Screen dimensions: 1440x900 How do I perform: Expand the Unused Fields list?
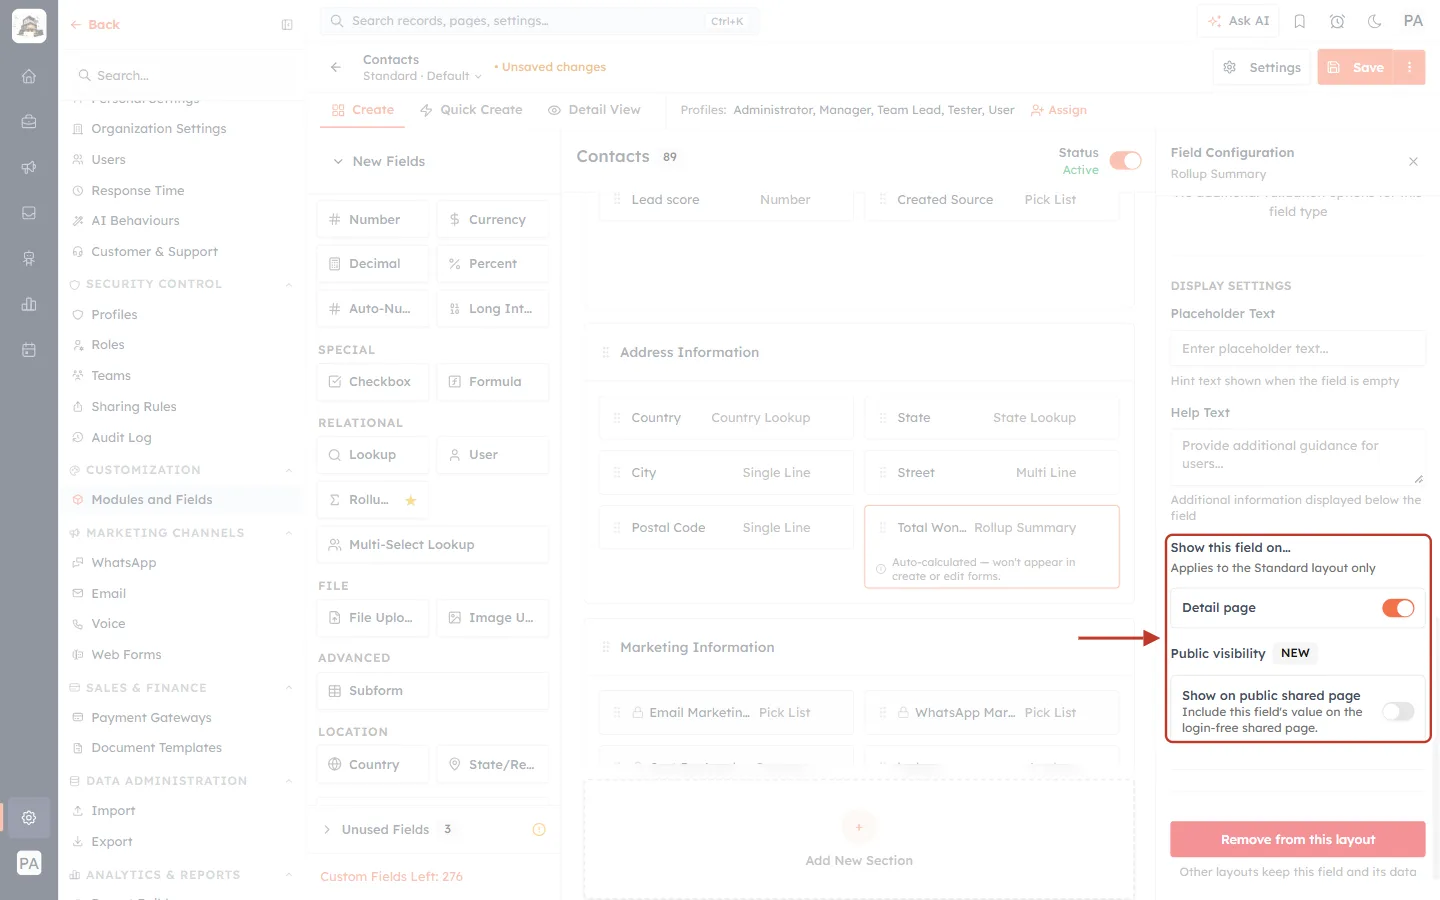tap(327, 829)
